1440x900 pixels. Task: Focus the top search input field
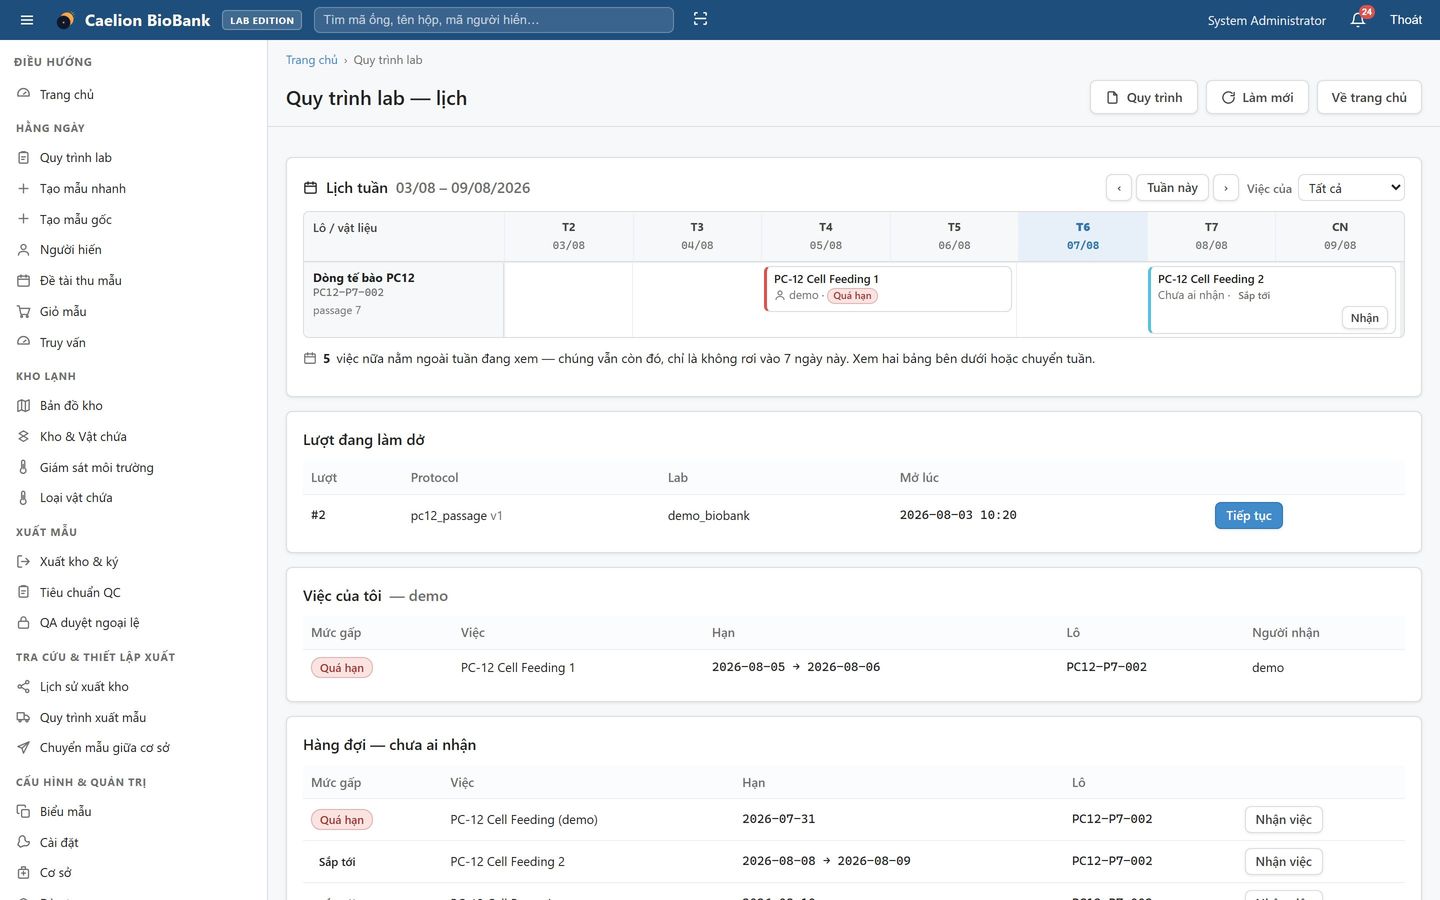pyautogui.click(x=494, y=20)
